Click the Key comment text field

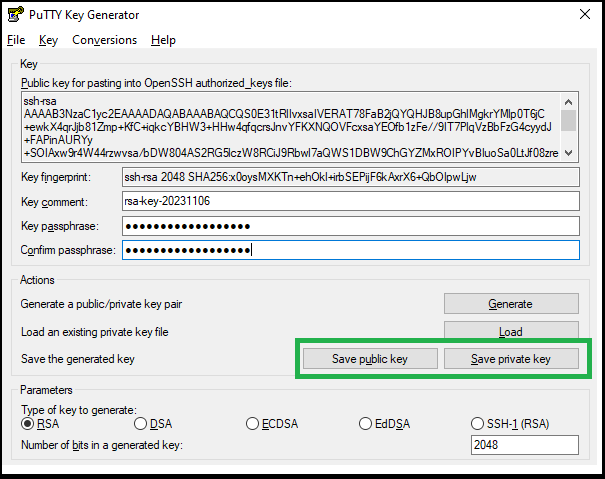[x=350, y=201]
